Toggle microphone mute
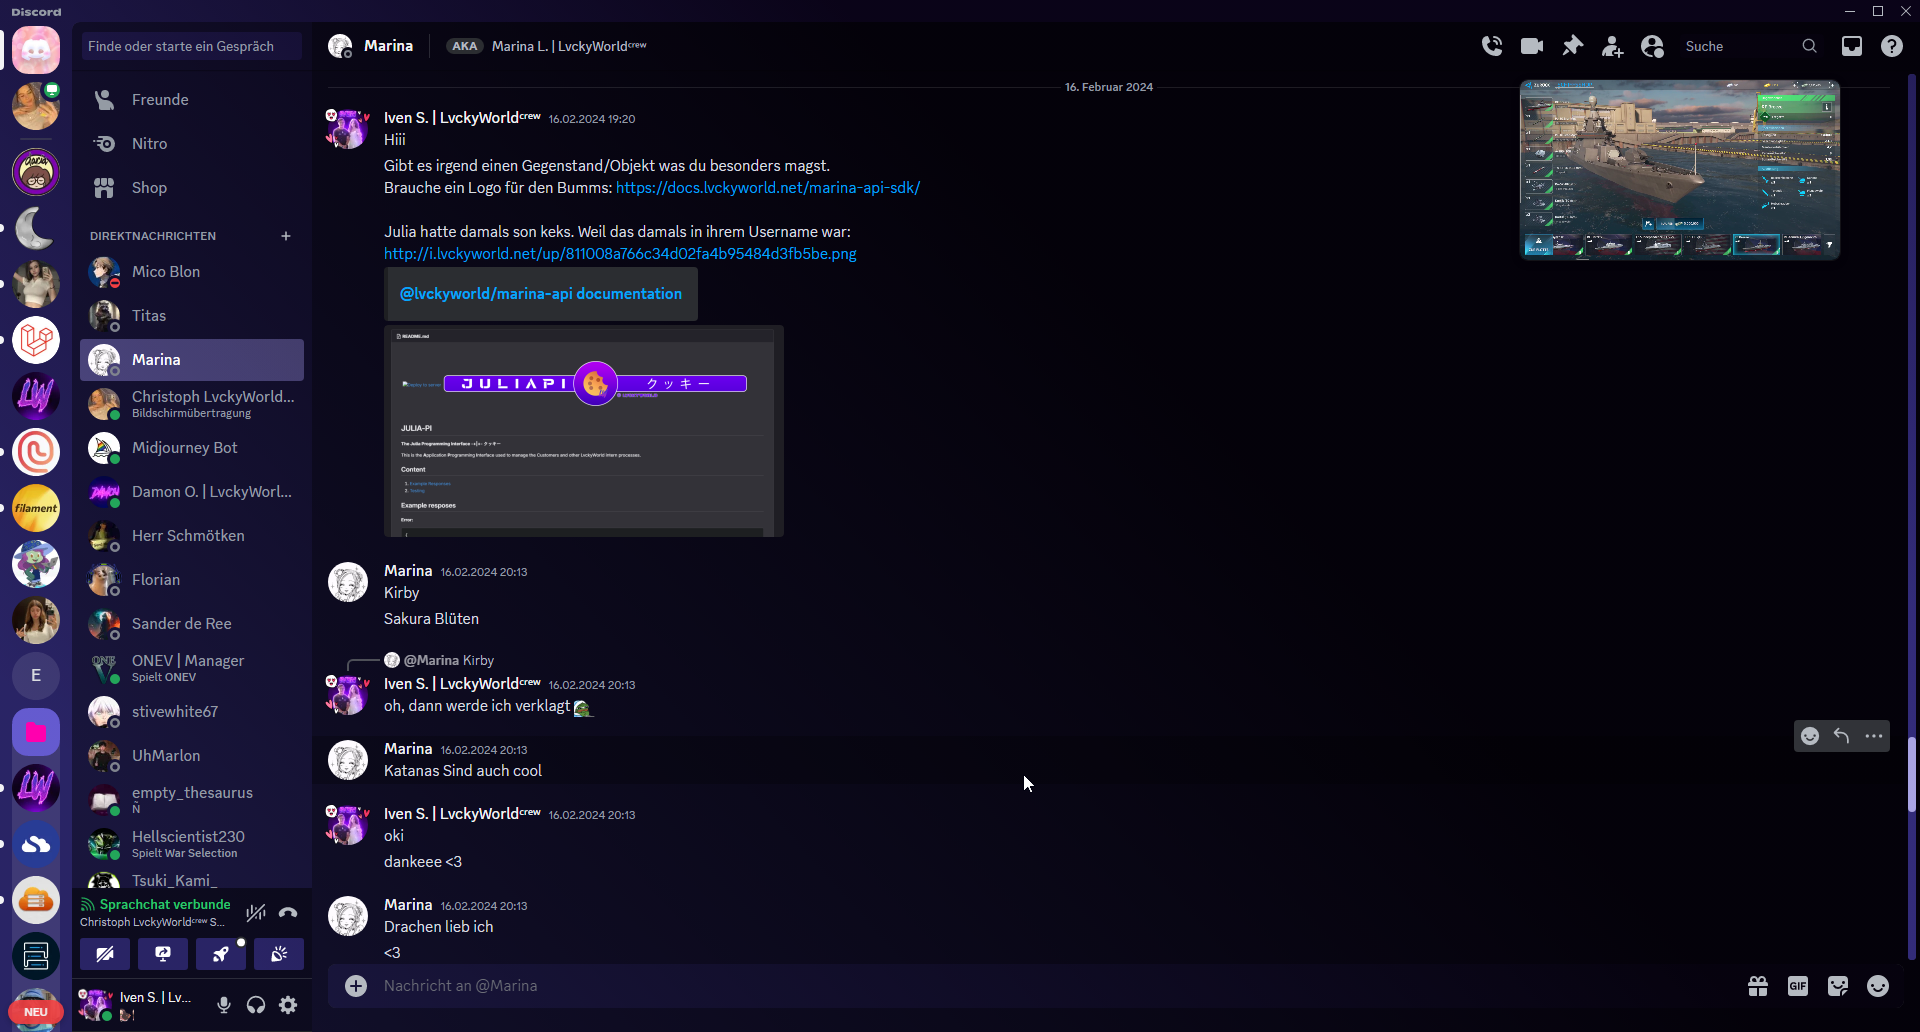 click(x=224, y=1005)
